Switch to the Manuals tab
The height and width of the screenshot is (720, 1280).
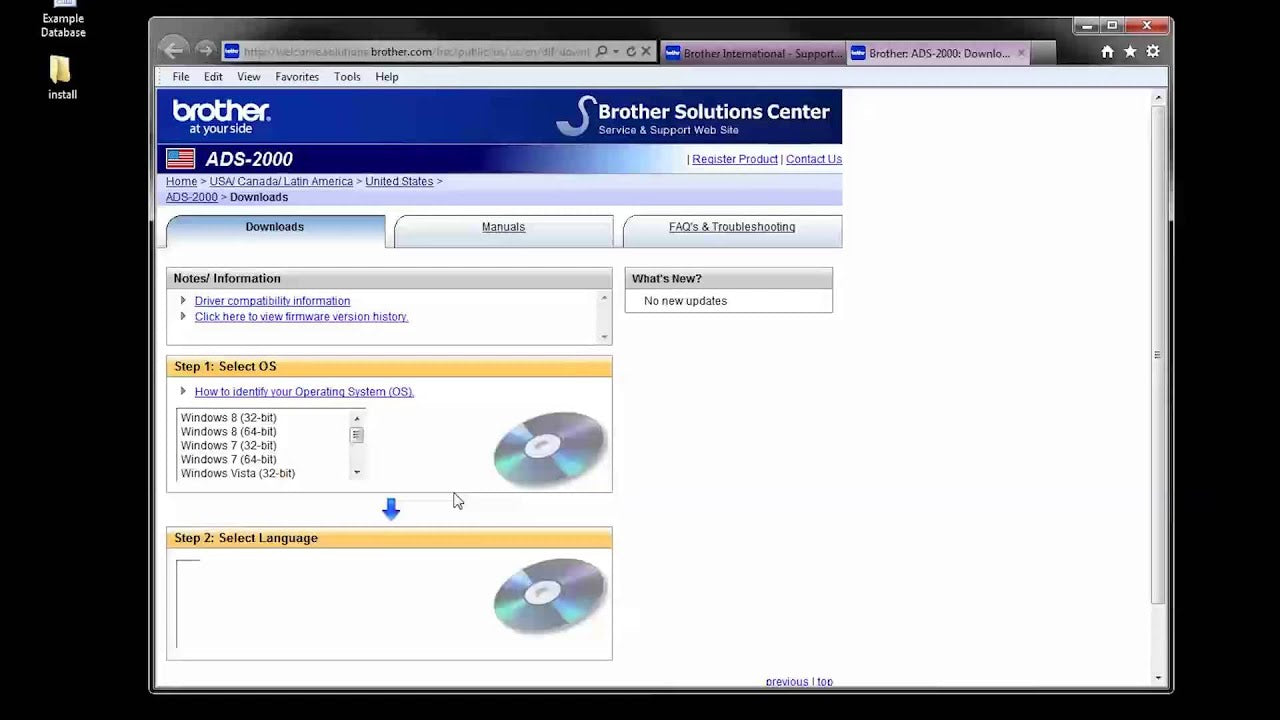pyautogui.click(x=503, y=228)
